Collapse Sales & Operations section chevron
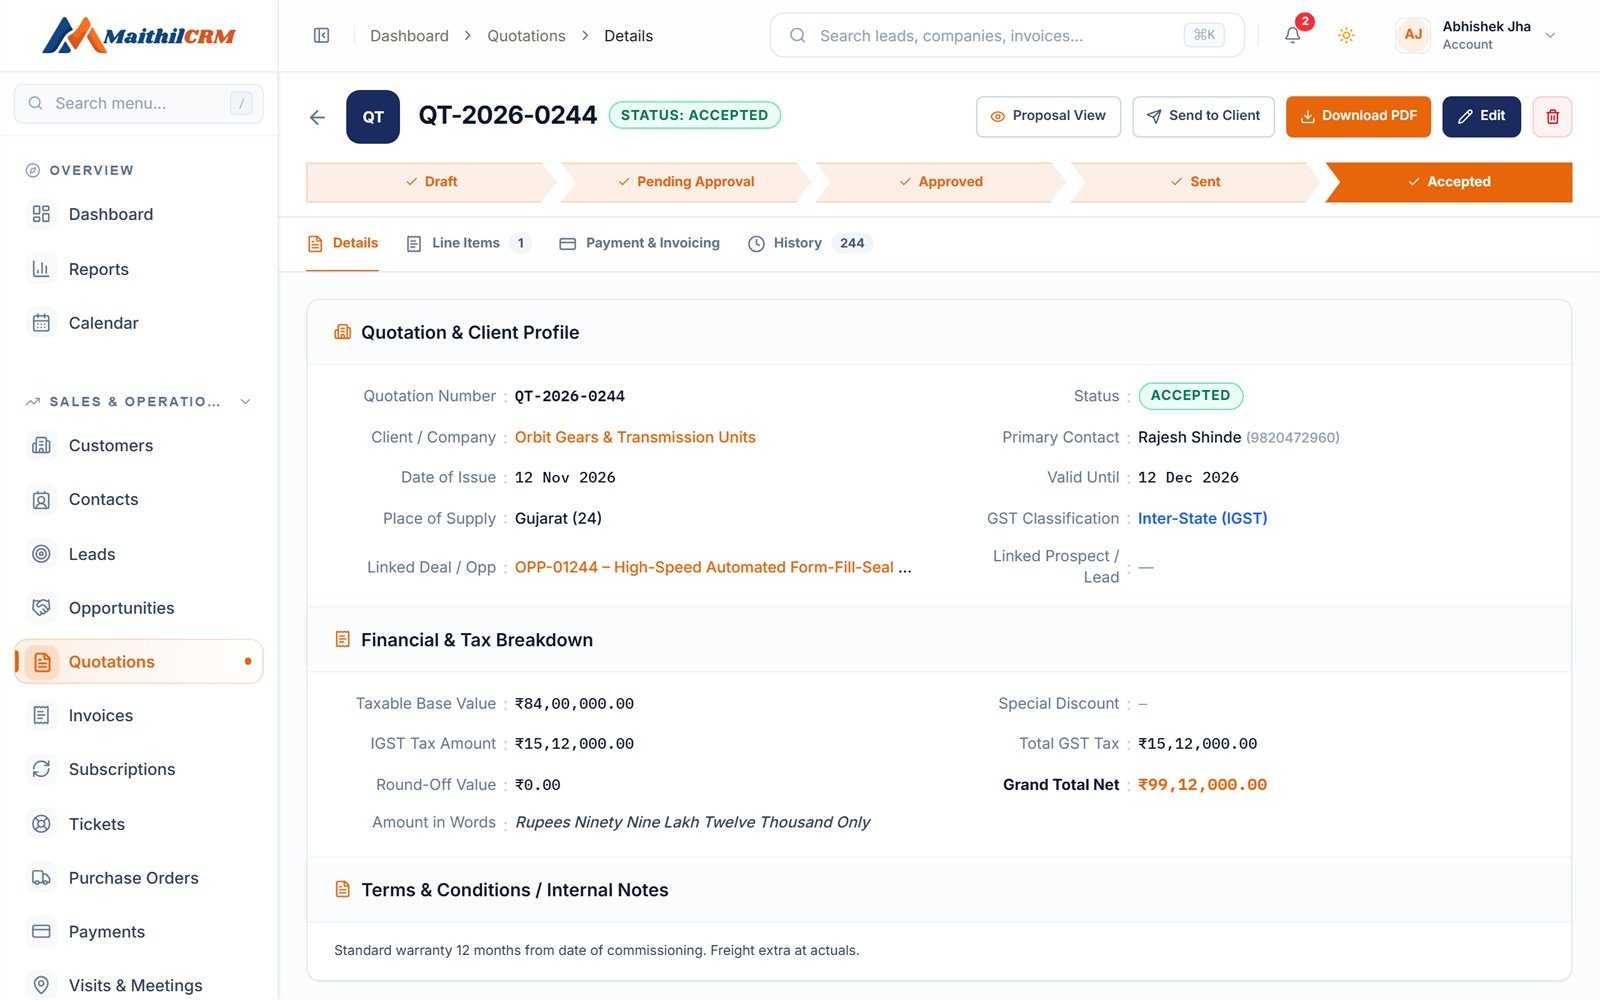The height and width of the screenshot is (1000, 1600). click(x=245, y=402)
